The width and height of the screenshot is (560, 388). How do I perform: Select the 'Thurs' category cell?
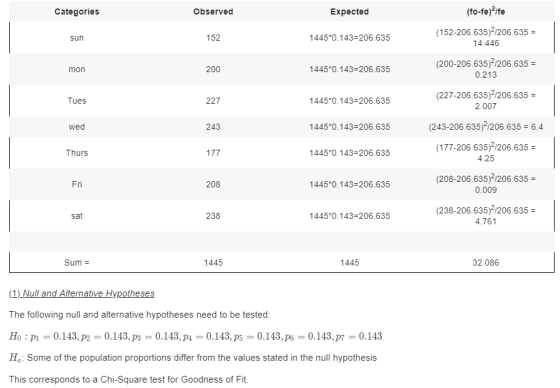point(77,153)
